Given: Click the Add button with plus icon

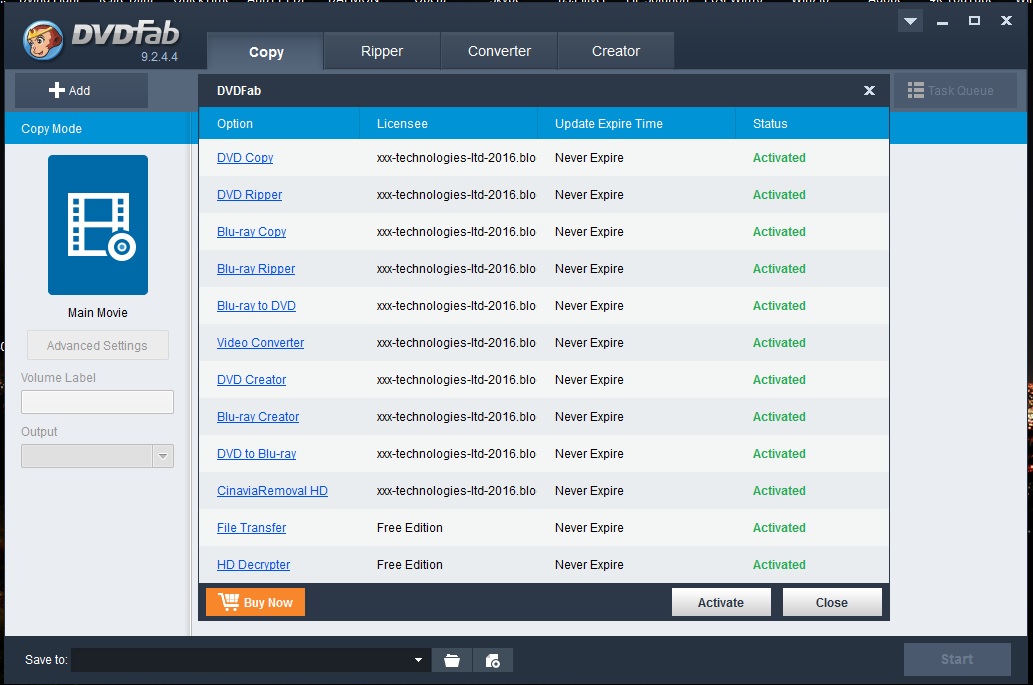Looking at the screenshot, I should [x=81, y=90].
